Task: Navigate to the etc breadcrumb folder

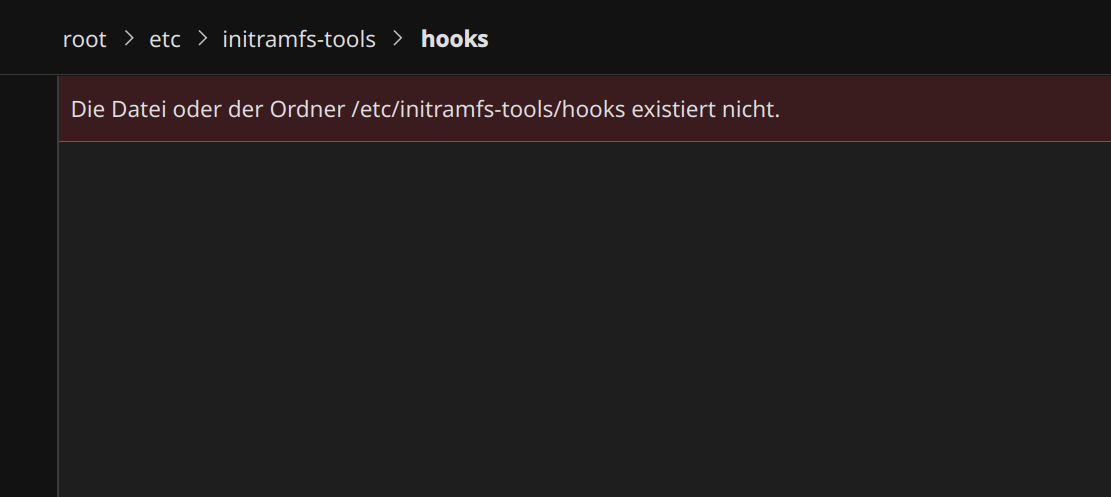Action: click(x=165, y=39)
